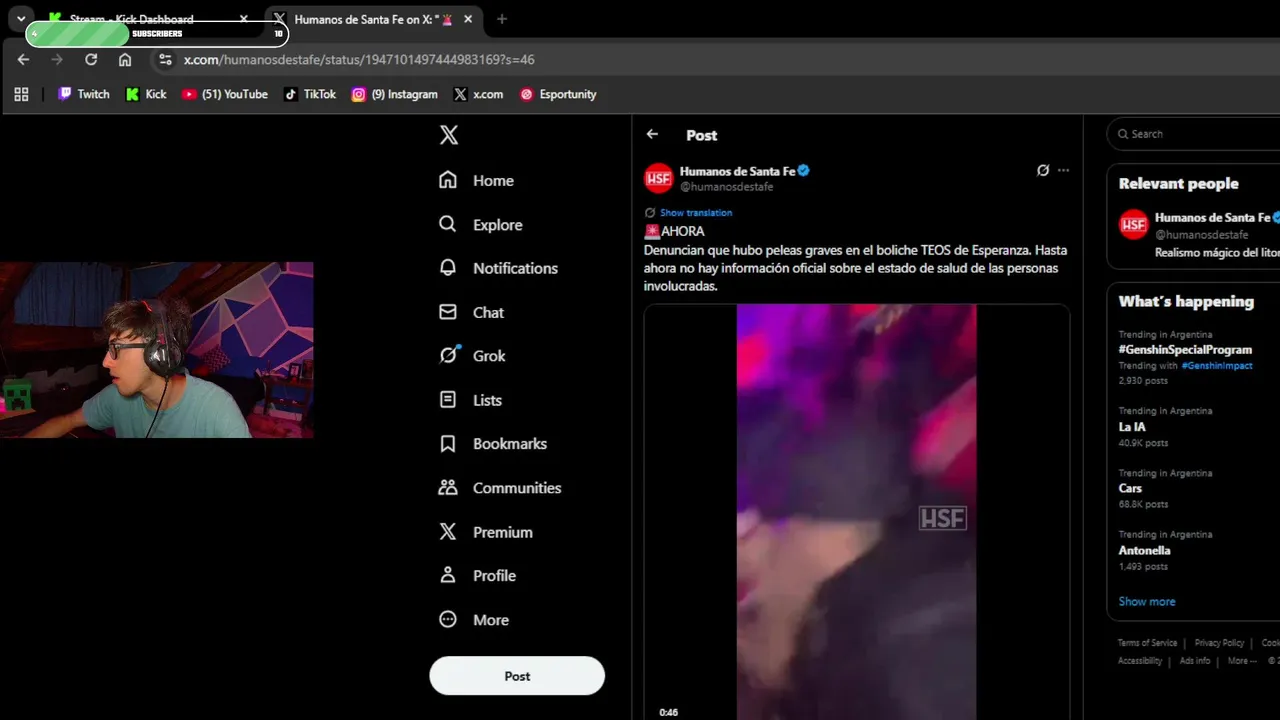
Task: Expand the tab search dropdown arrow
Action: (x=21, y=19)
